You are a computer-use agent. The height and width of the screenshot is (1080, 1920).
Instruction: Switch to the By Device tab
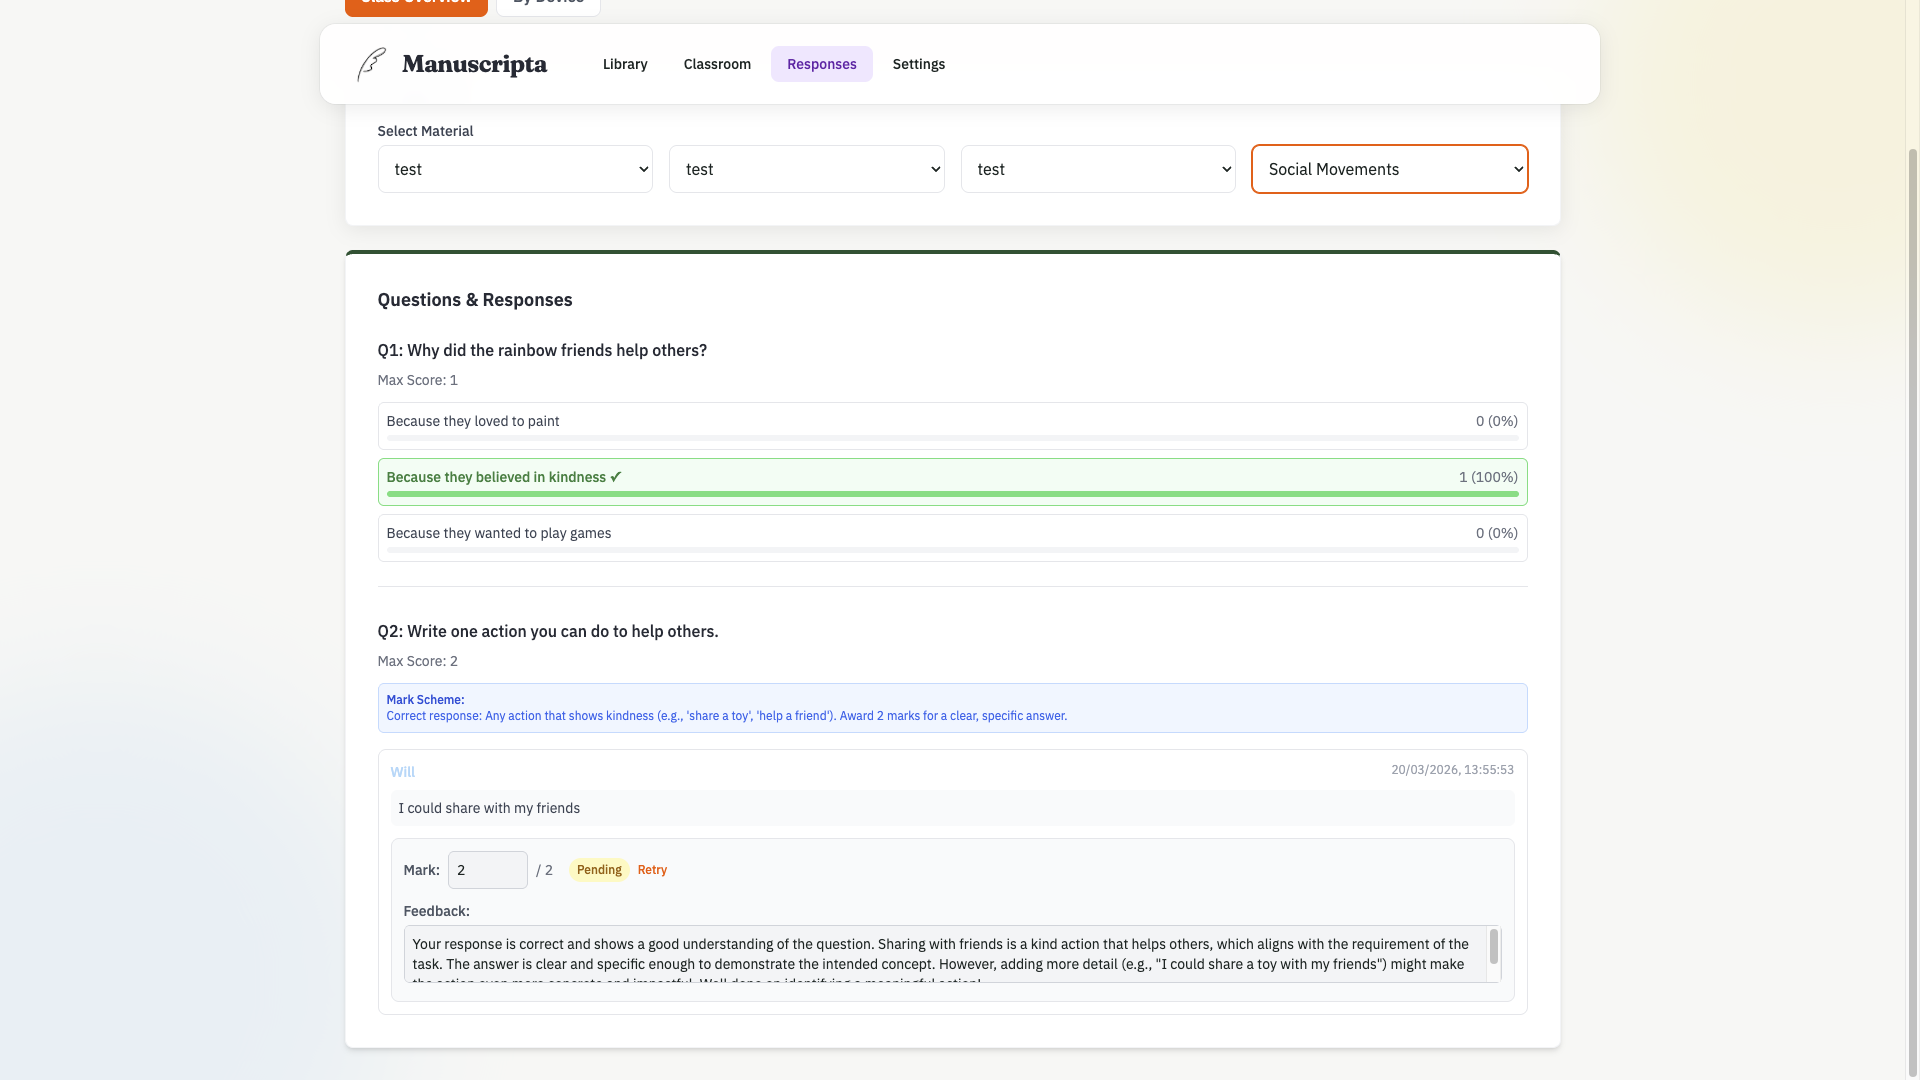click(x=547, y=3)
